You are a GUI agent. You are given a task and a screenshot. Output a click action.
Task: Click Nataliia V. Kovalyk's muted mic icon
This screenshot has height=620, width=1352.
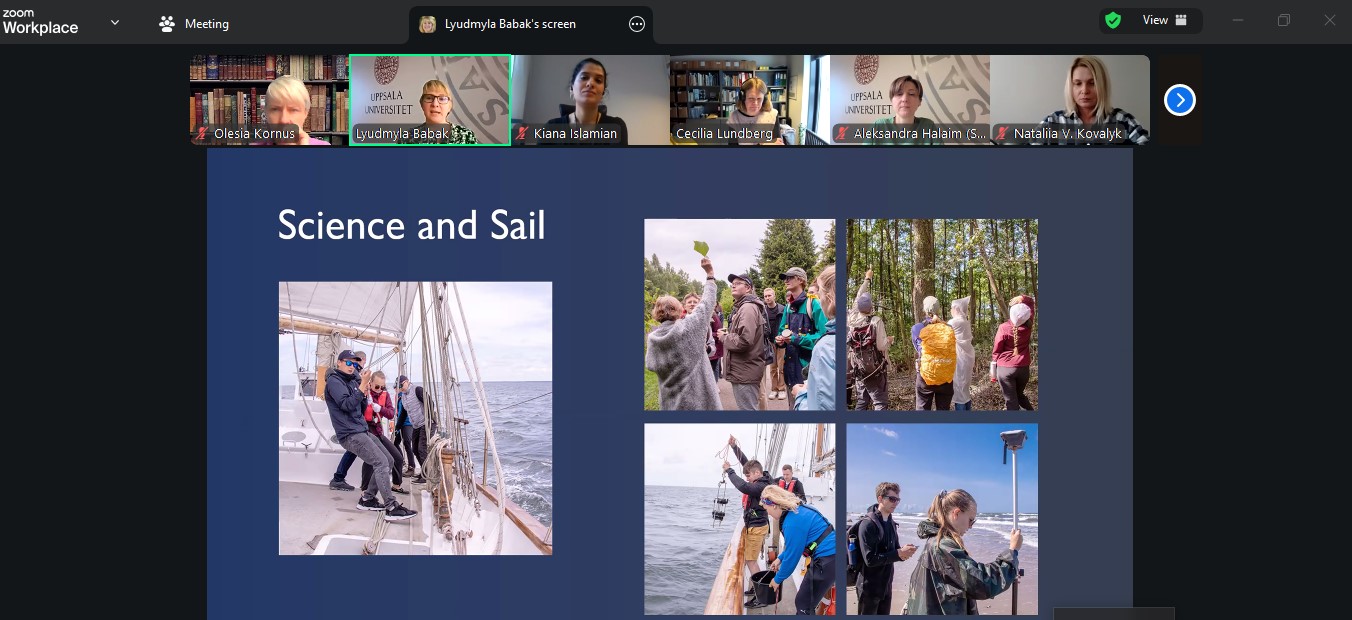[x=1003, y=134]
